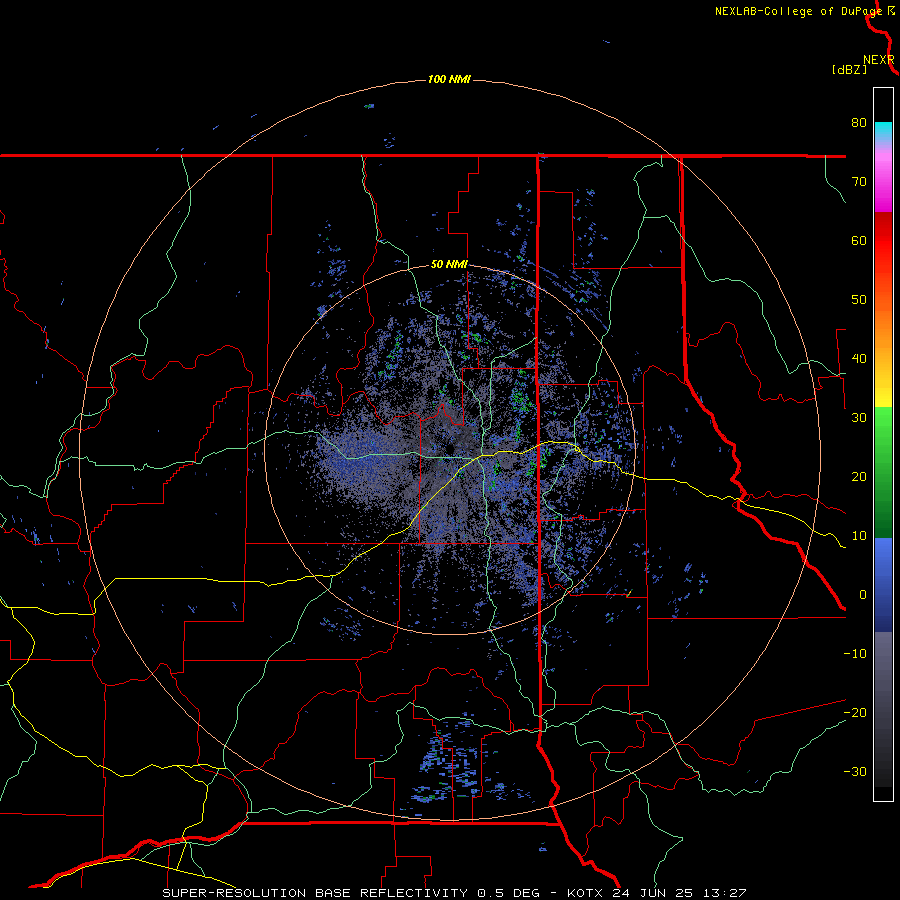Click the -30 value on the dBZ scale
Image resolution: width=900 pixels, height=900 pixels.
pos(855,771)
